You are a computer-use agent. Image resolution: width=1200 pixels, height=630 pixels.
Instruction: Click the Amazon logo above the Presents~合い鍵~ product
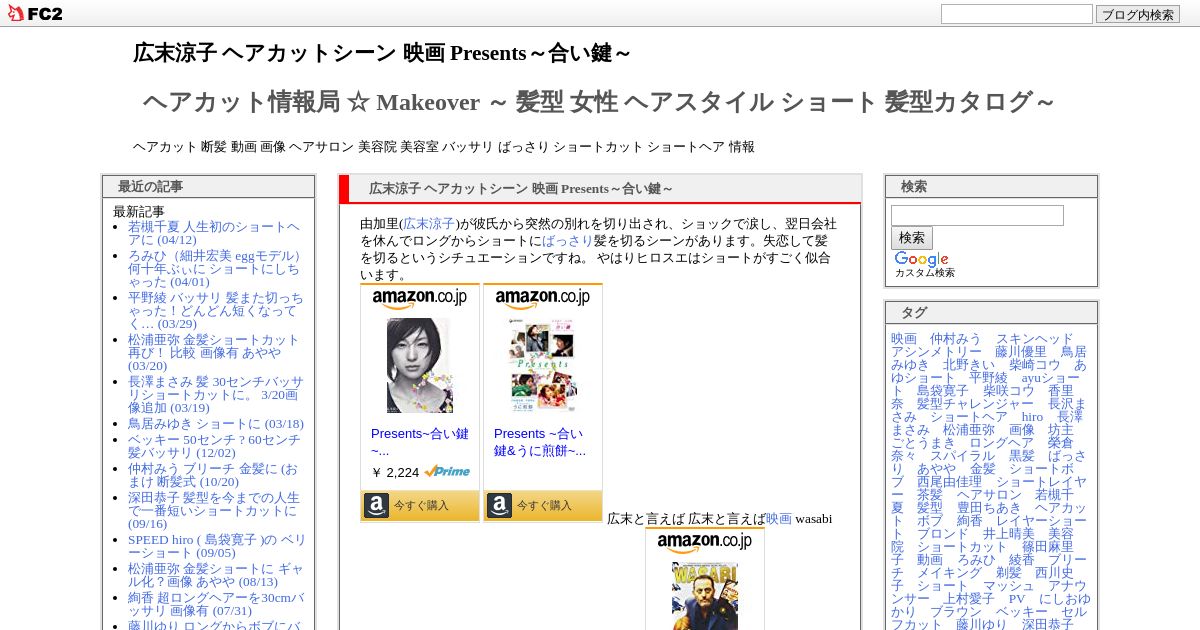click(420, 299)
